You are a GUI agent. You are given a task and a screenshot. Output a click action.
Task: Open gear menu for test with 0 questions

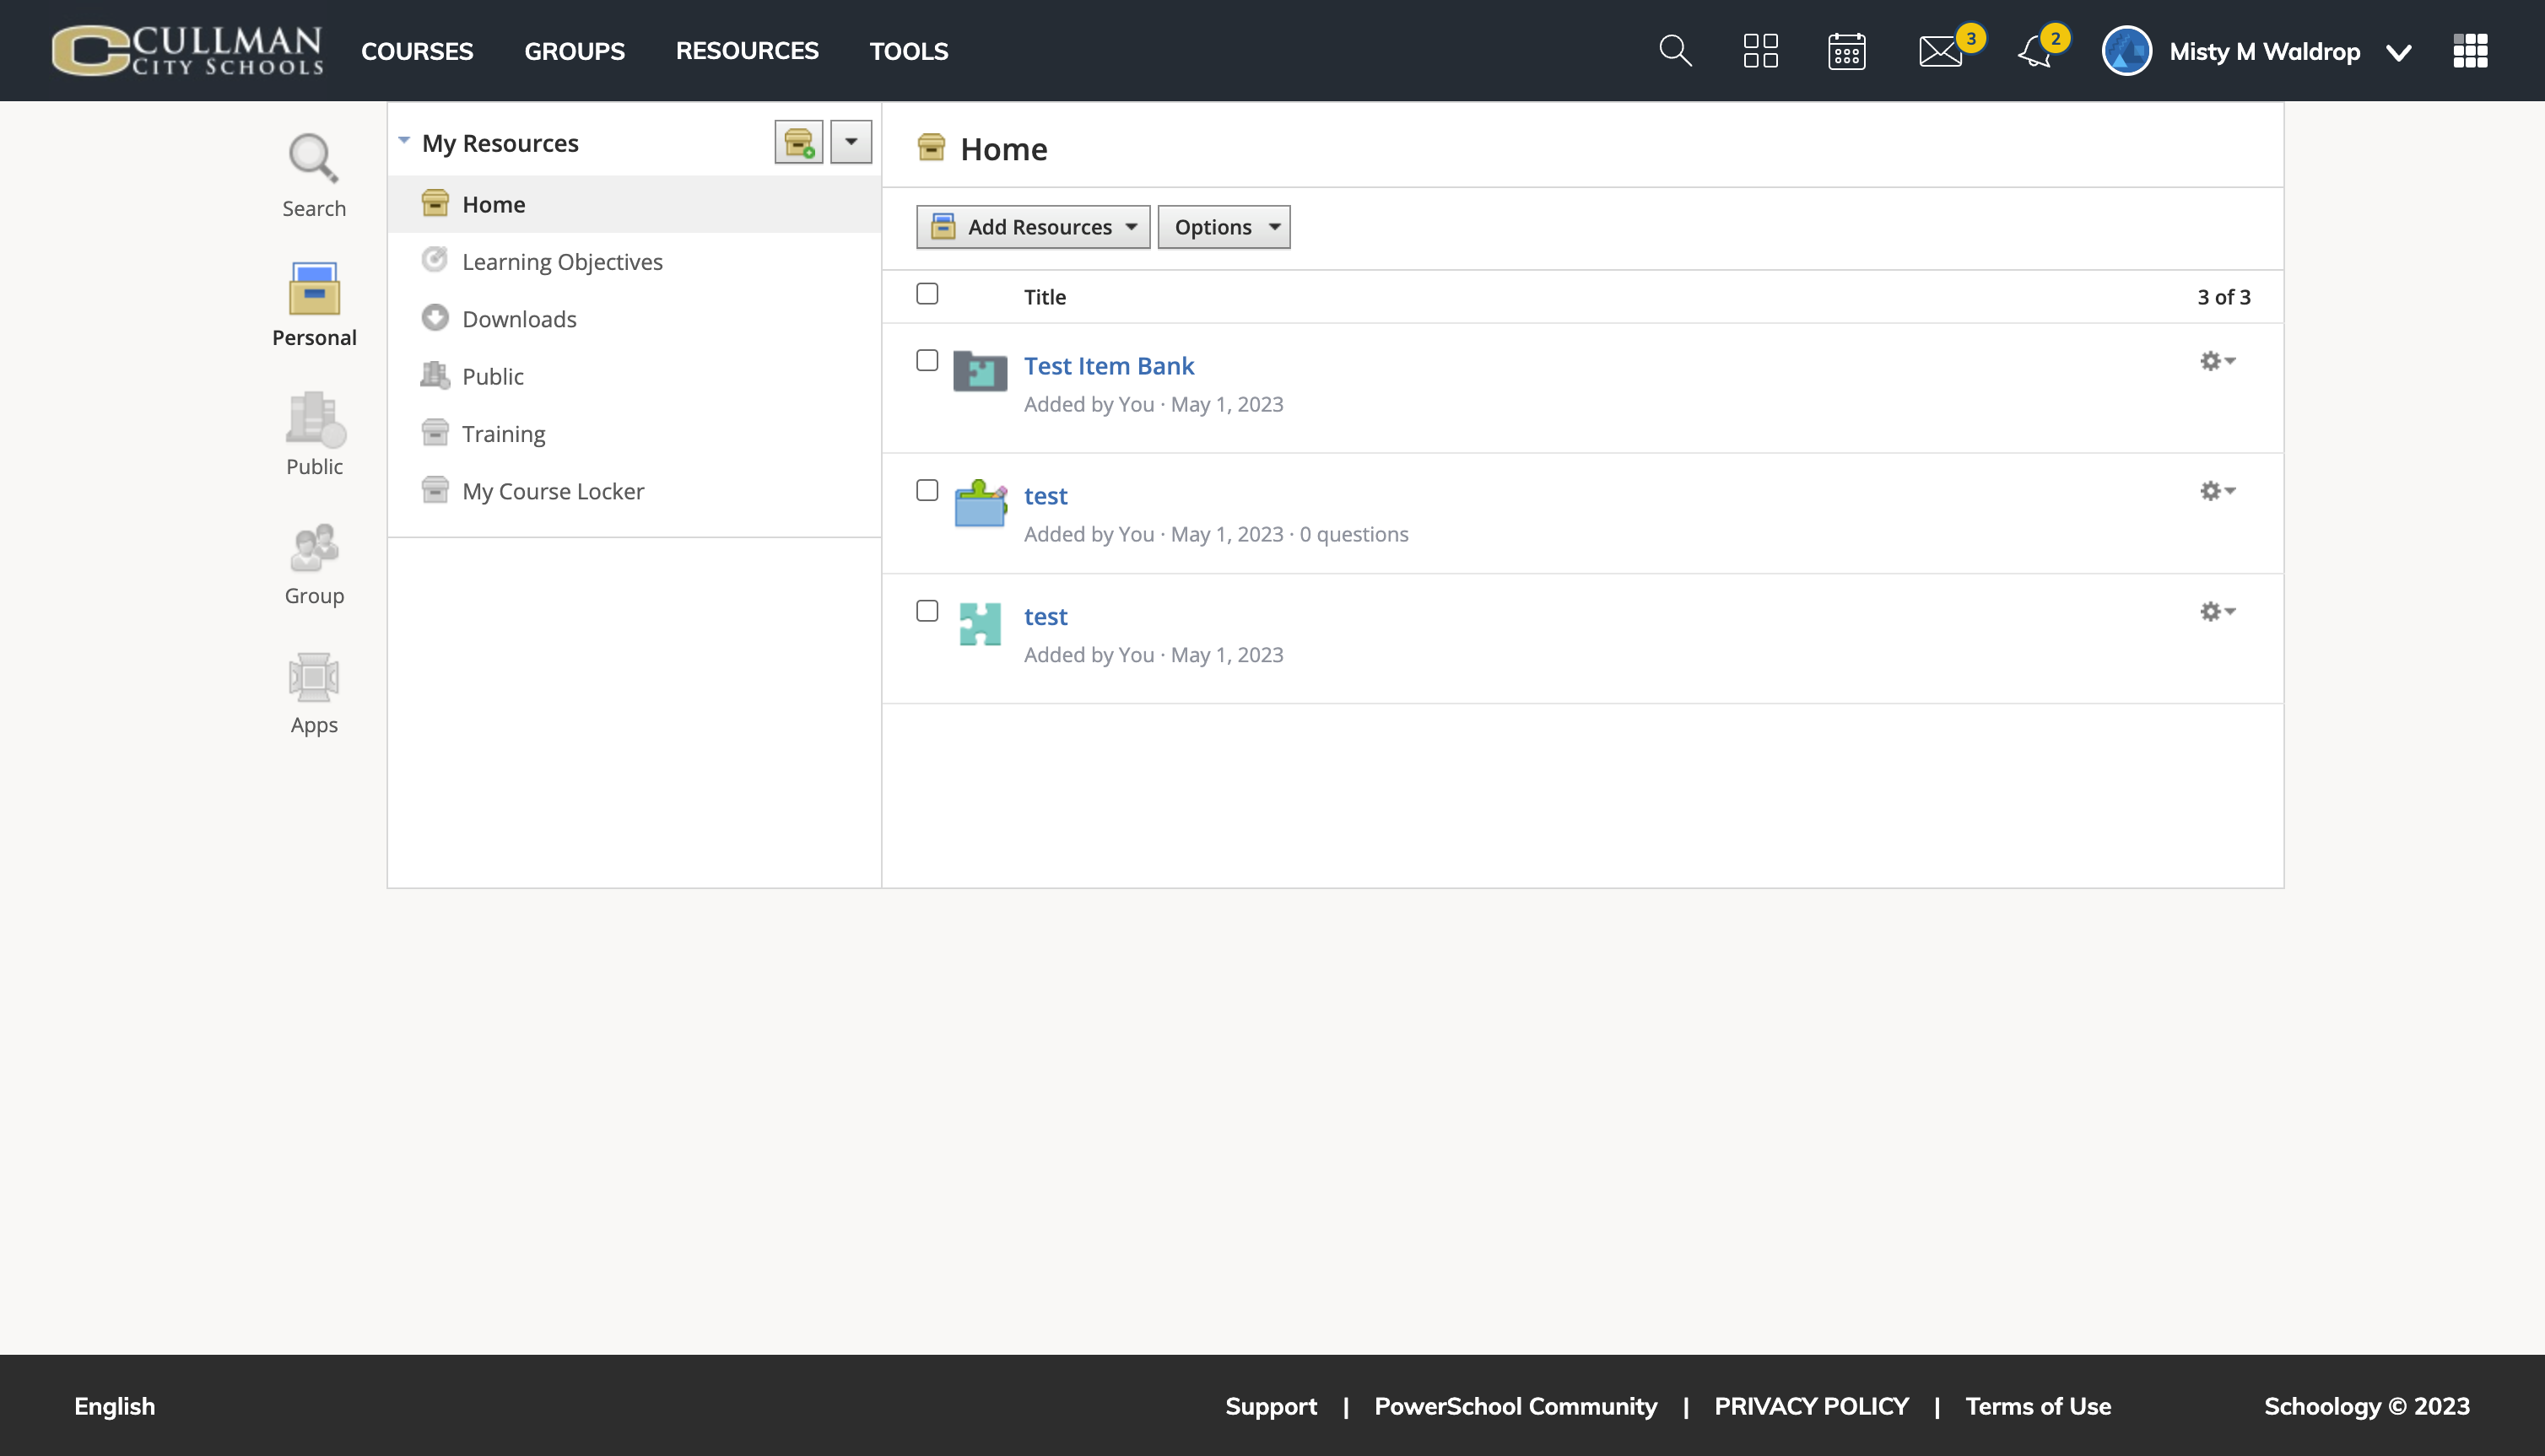tap(2217, 491)
